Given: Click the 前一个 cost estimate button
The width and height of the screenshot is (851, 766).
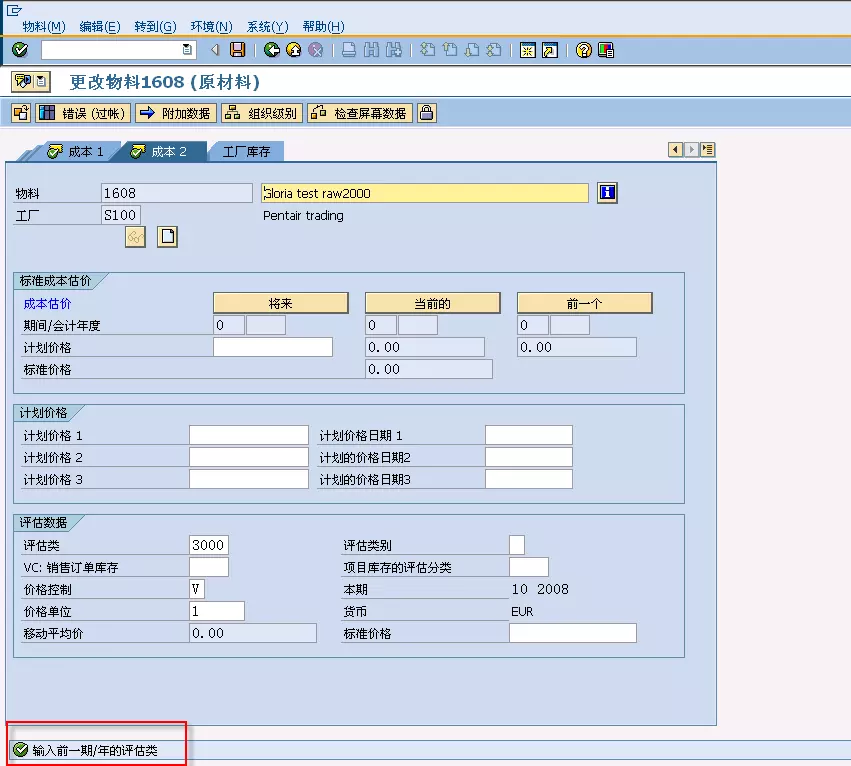Looking at the screenshot, I should [585, 303].
